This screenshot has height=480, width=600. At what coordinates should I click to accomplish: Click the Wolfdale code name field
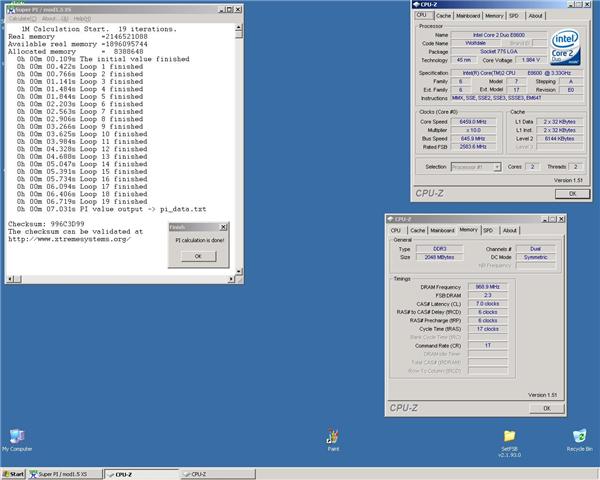pos(475,43)
